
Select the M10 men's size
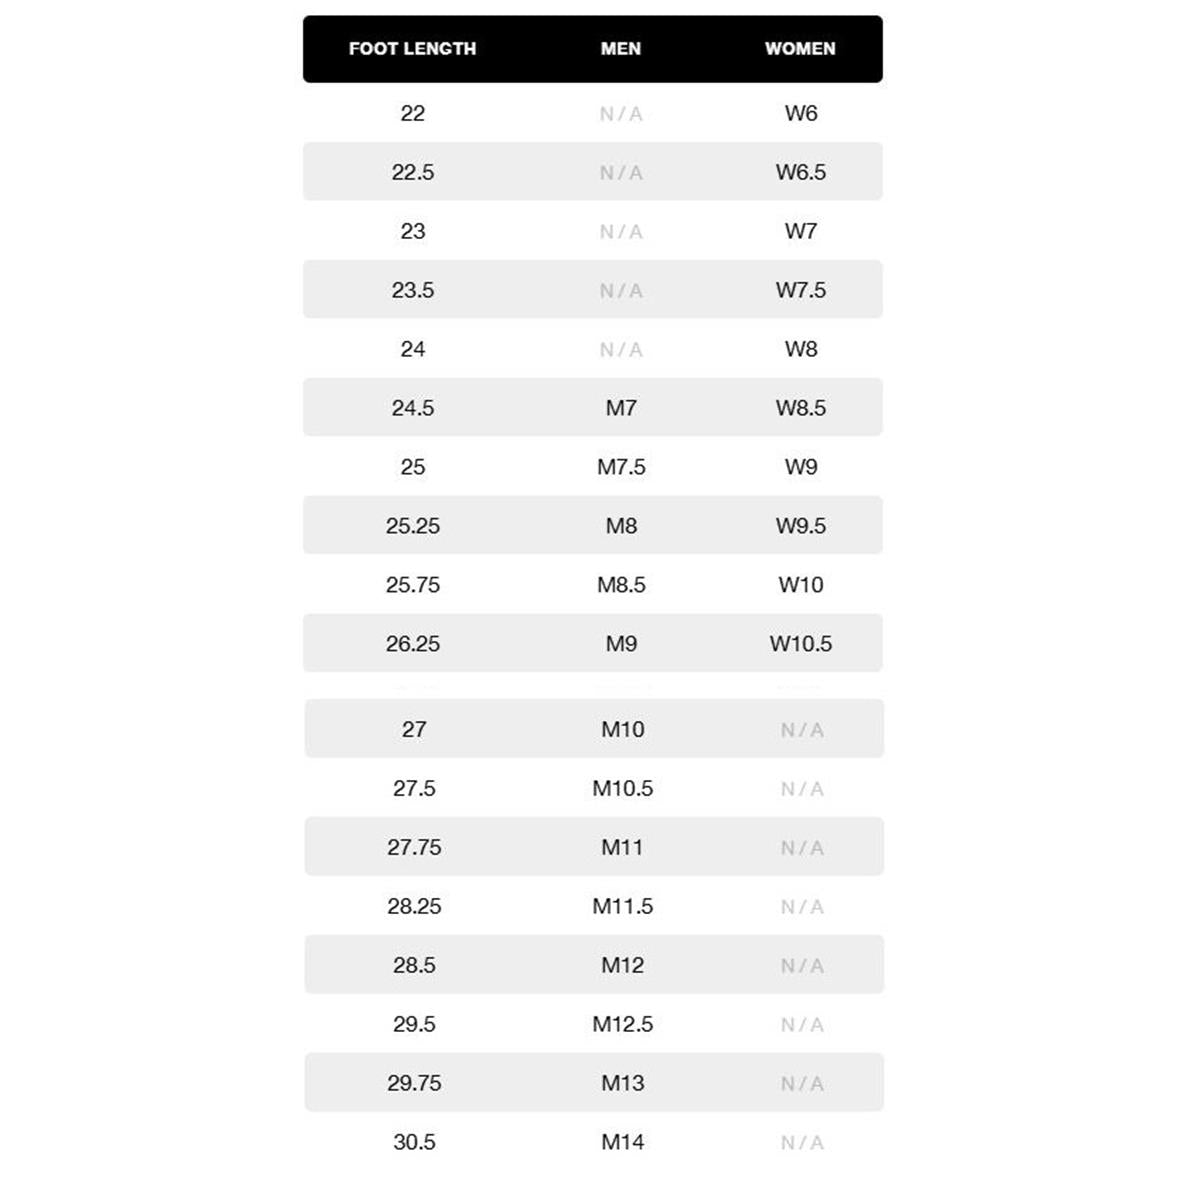[x=623, y=729]
